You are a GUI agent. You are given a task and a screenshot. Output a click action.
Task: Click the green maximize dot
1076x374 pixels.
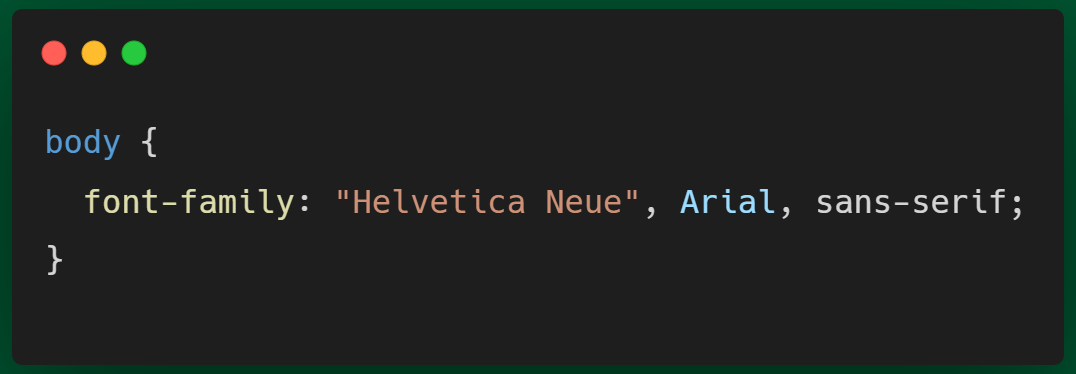(134, 54)
